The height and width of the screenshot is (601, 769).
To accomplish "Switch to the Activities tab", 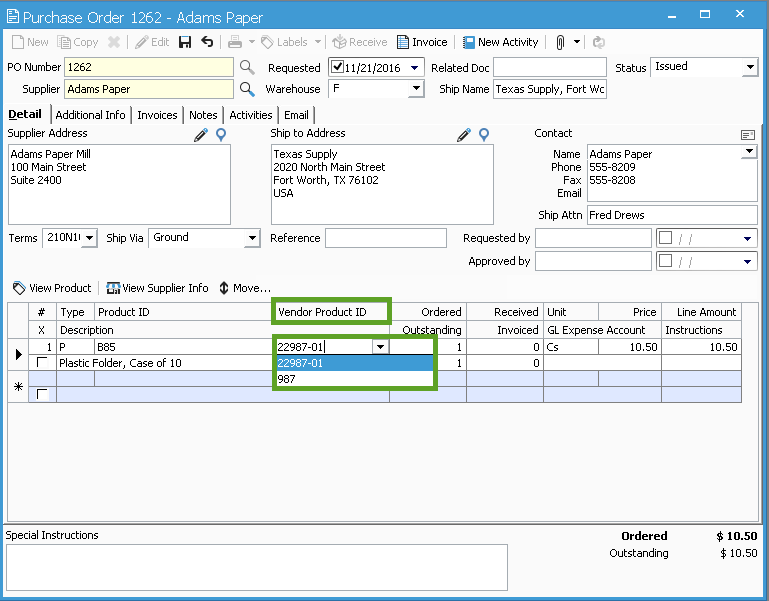I will pos(251,115).
